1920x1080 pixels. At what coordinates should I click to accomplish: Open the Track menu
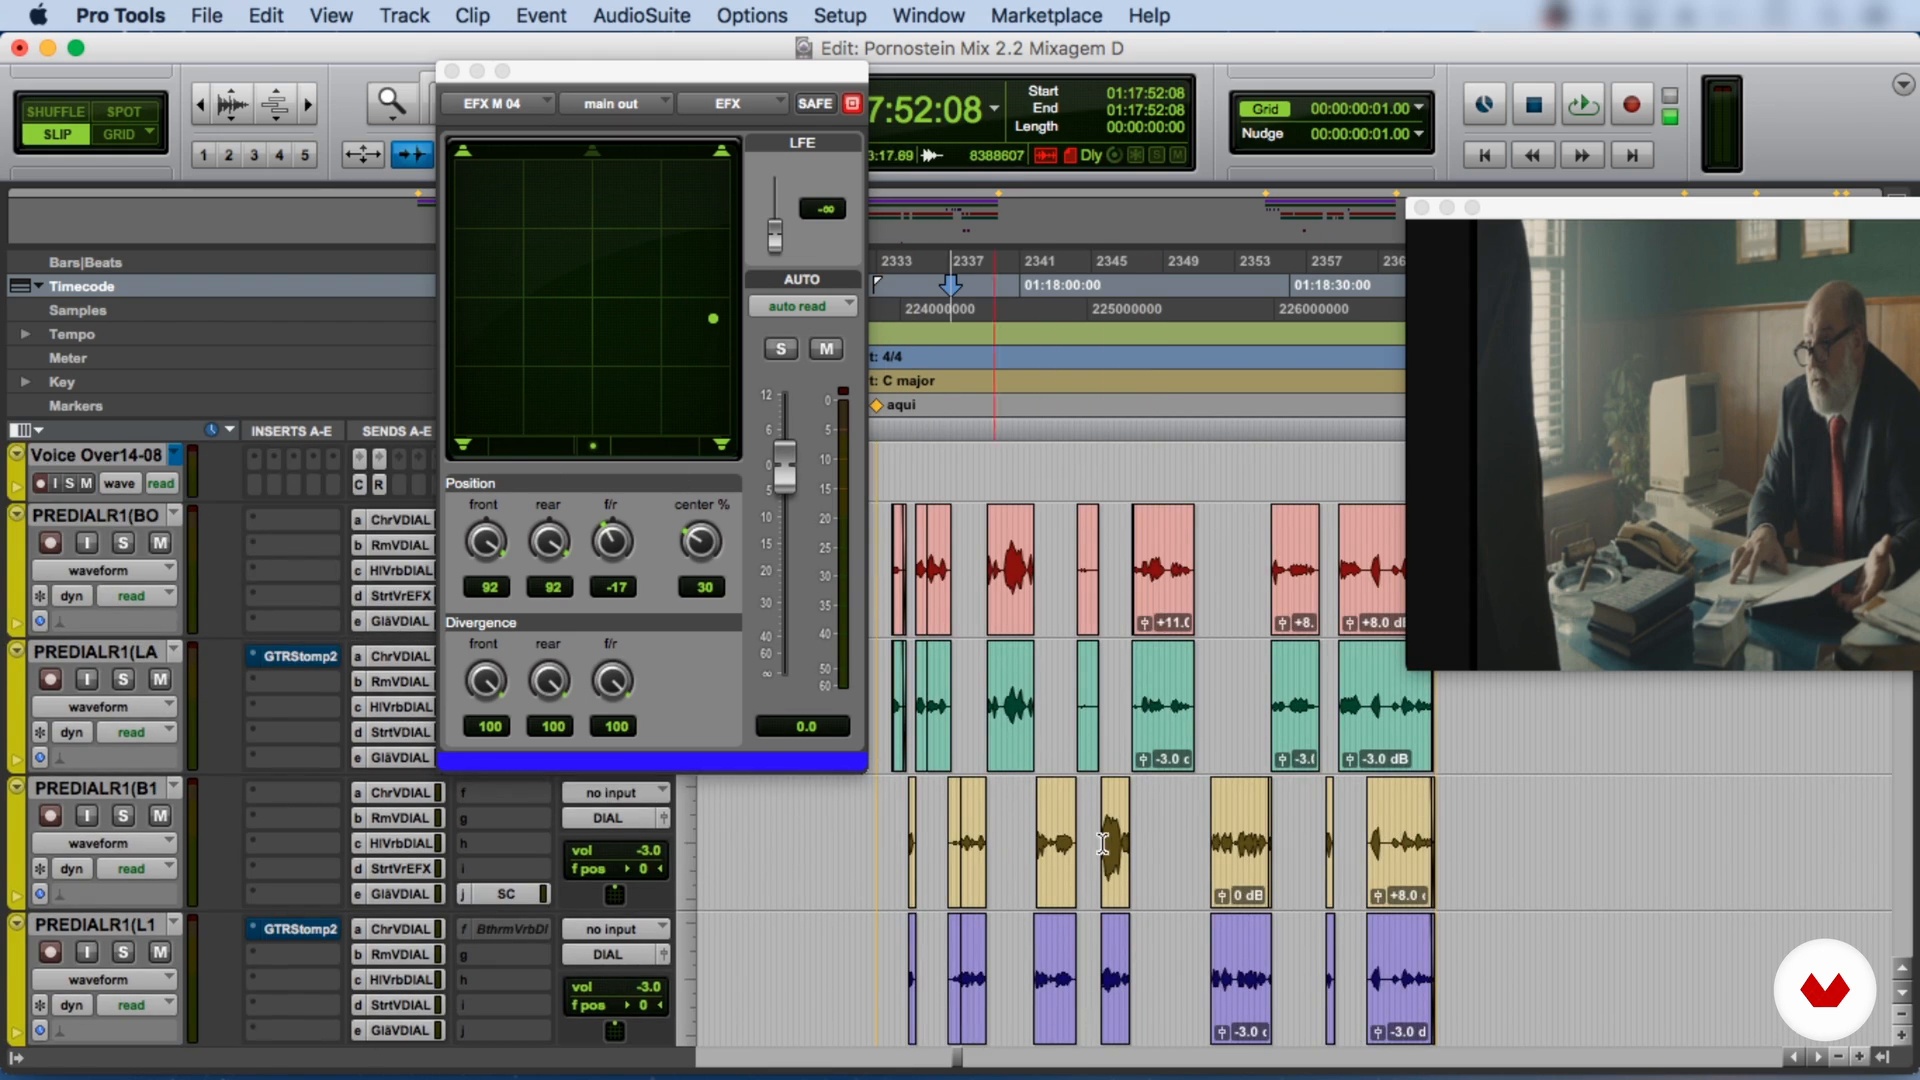click(404, 15)
